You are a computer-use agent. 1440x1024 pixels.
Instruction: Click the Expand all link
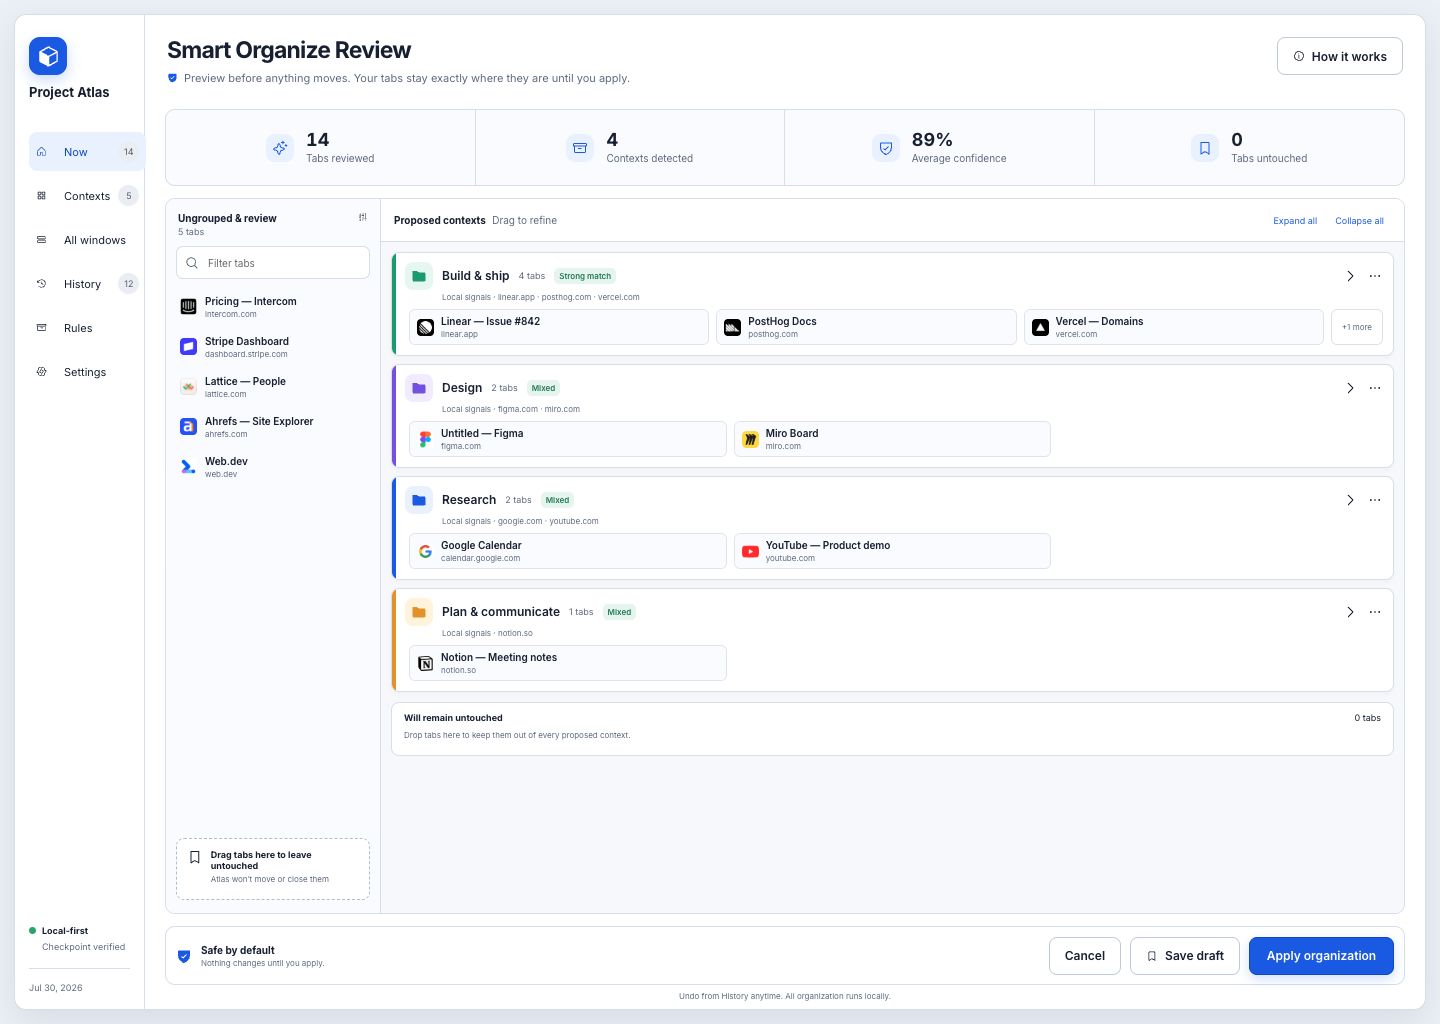tap(1295, 221)
